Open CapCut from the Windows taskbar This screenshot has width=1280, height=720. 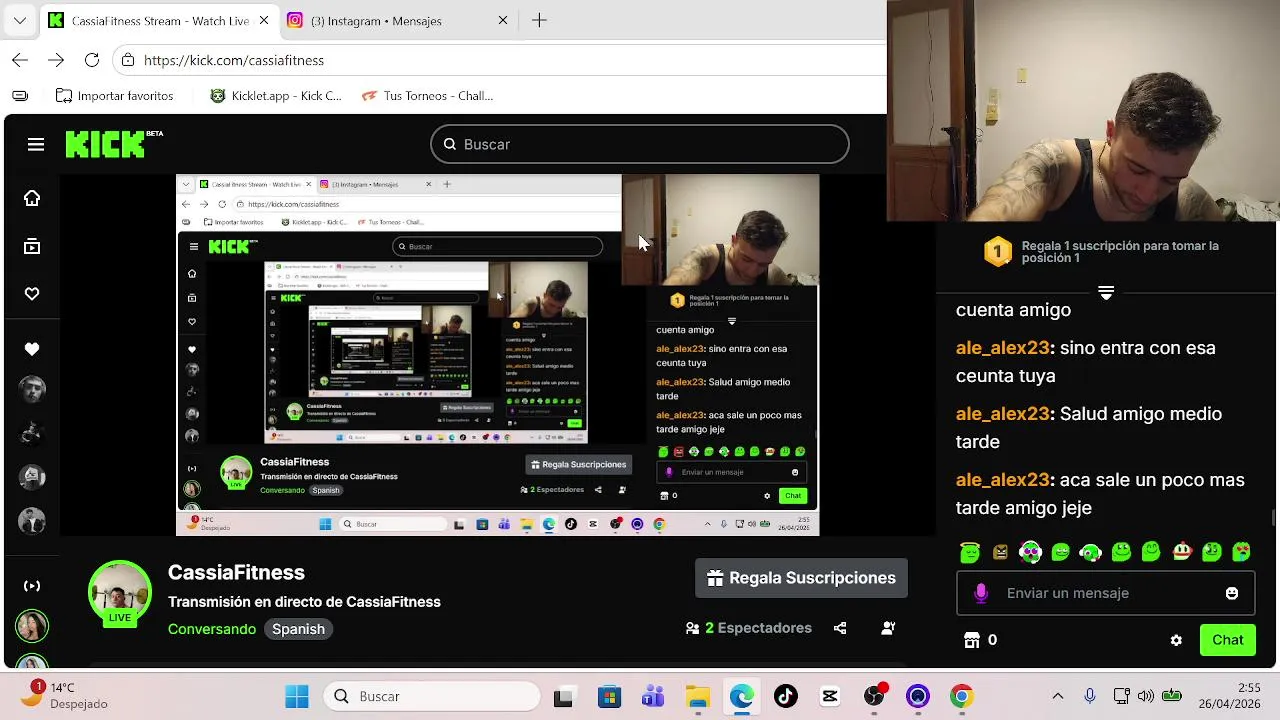830,696
